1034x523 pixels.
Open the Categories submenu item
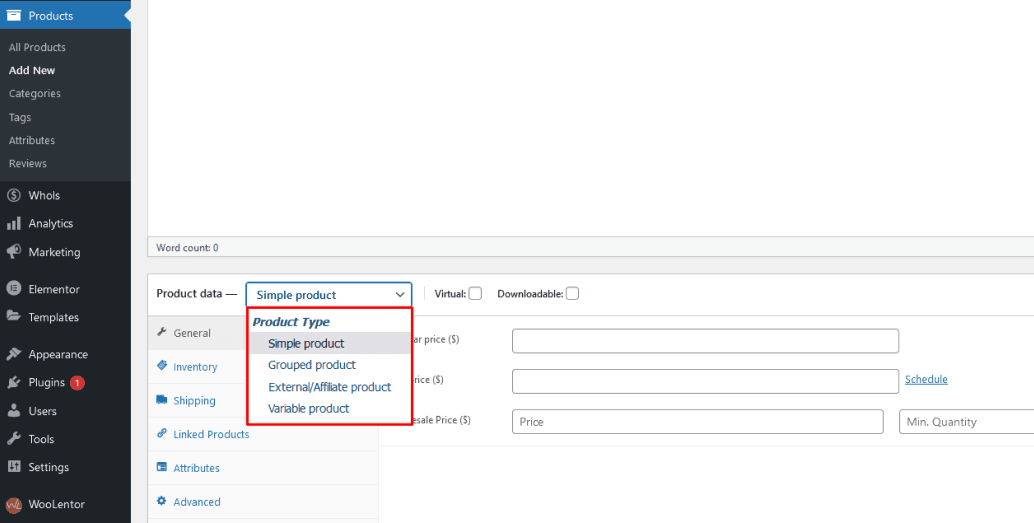pyautogui.click(x=35, y=94)
